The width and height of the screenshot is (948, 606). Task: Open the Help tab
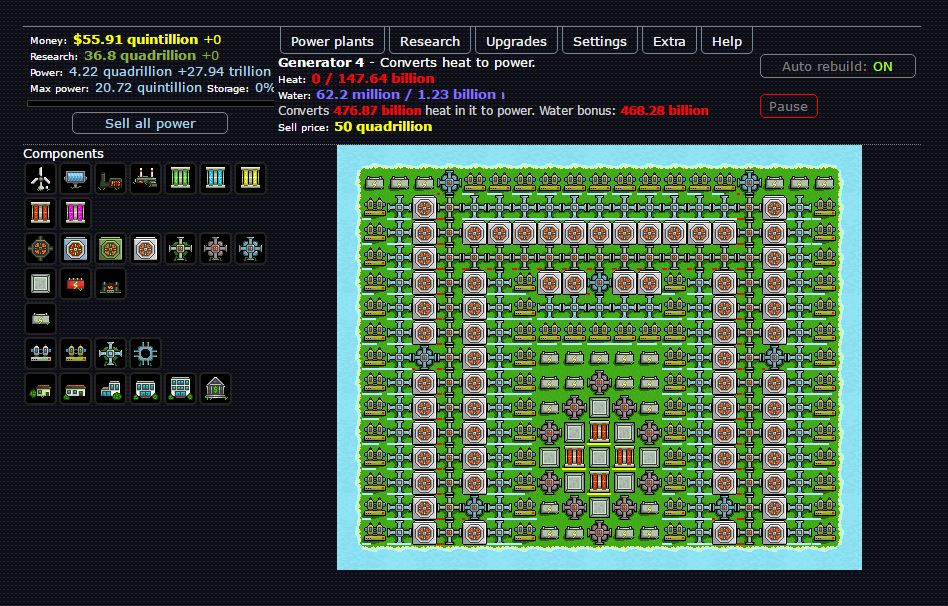(x=727, y=41)
